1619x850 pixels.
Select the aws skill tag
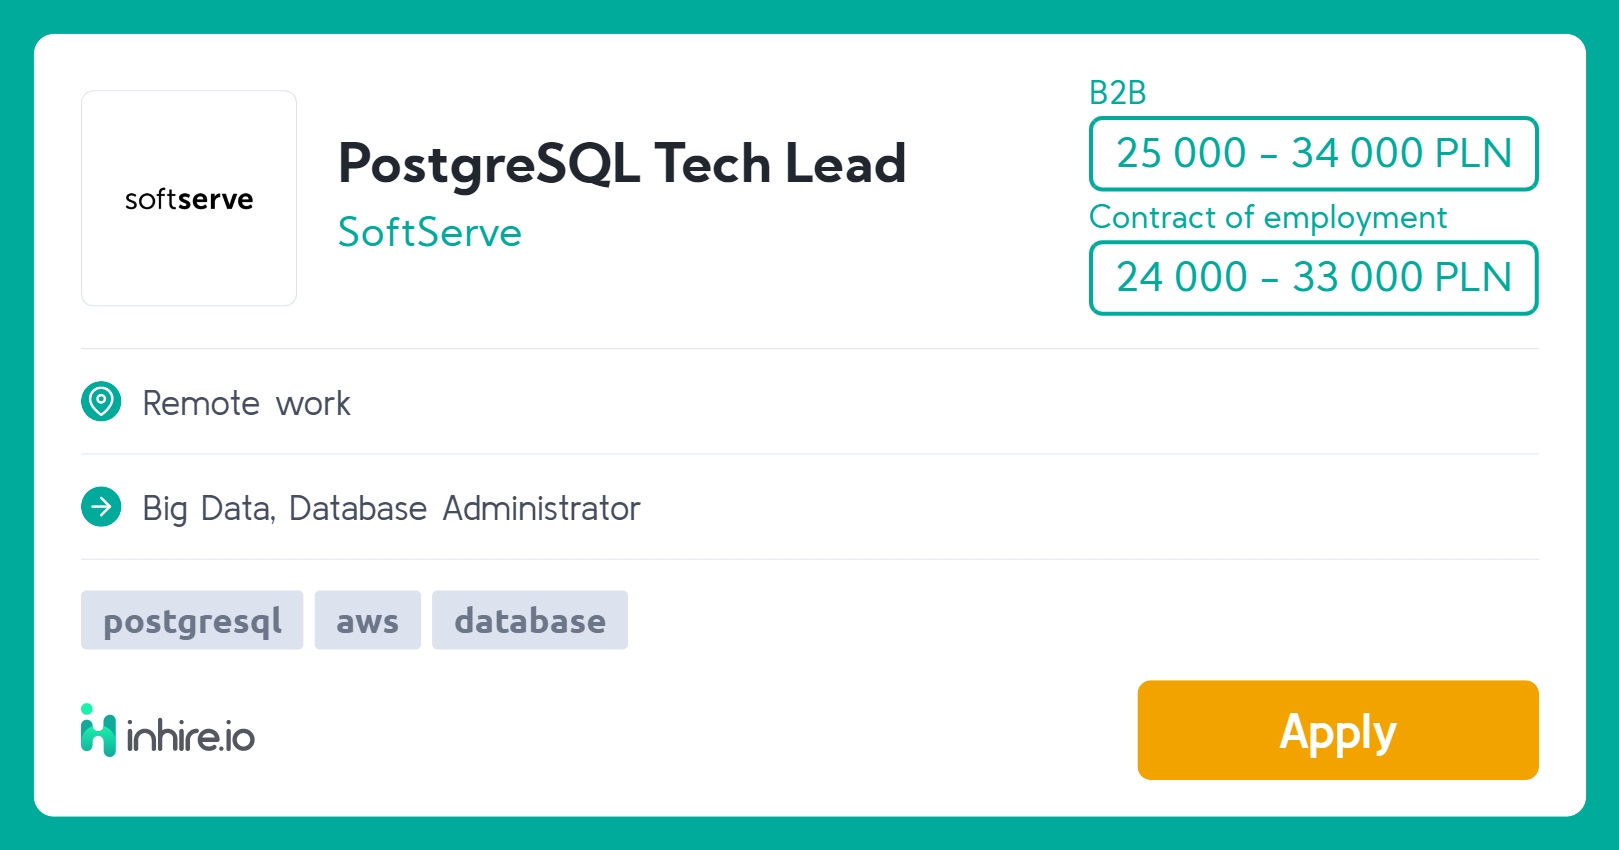[367, 621]
